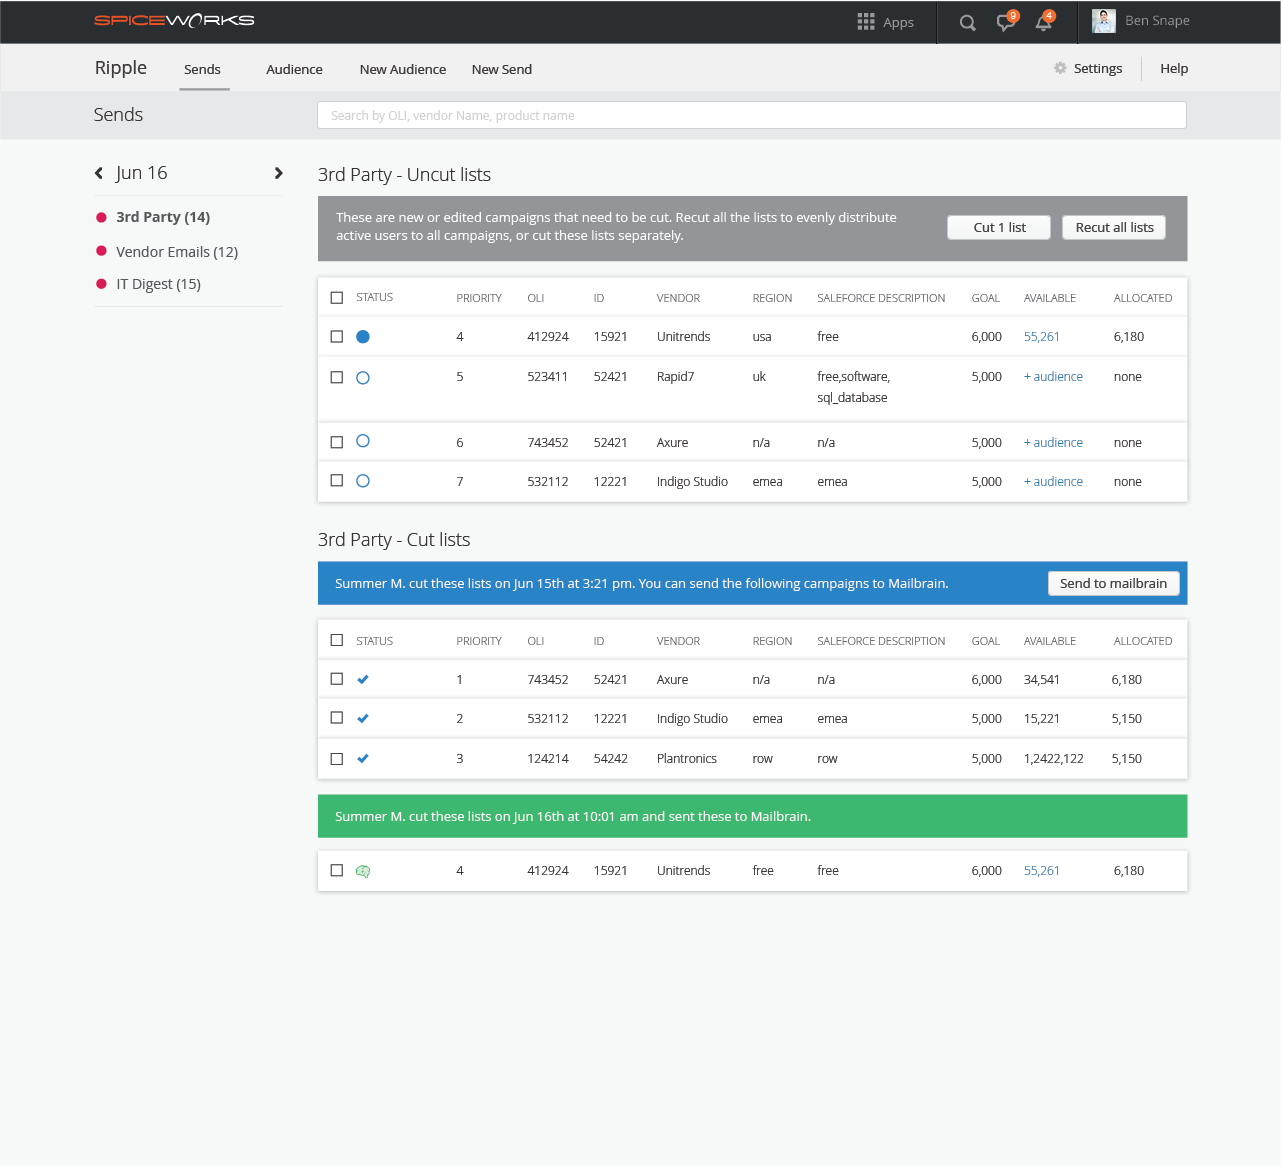Click + audience link in Rapid7 row
The image size is (1281, 1167).
coord(1053,377)
